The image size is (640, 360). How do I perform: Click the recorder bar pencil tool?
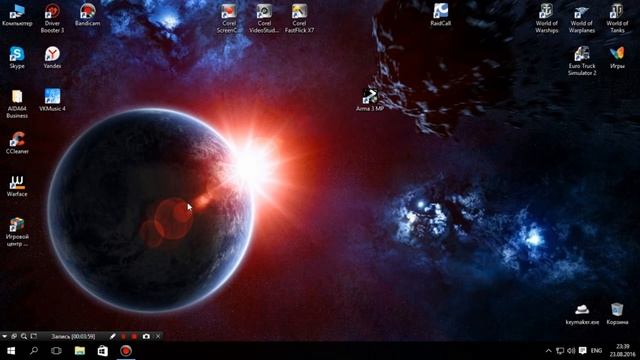[113, 336]
